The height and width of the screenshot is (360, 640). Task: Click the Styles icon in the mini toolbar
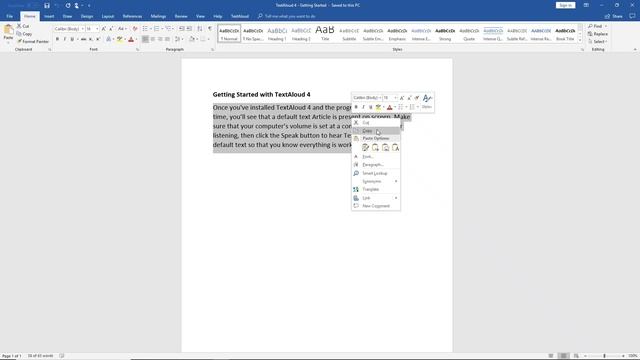(x=427, y=100)
